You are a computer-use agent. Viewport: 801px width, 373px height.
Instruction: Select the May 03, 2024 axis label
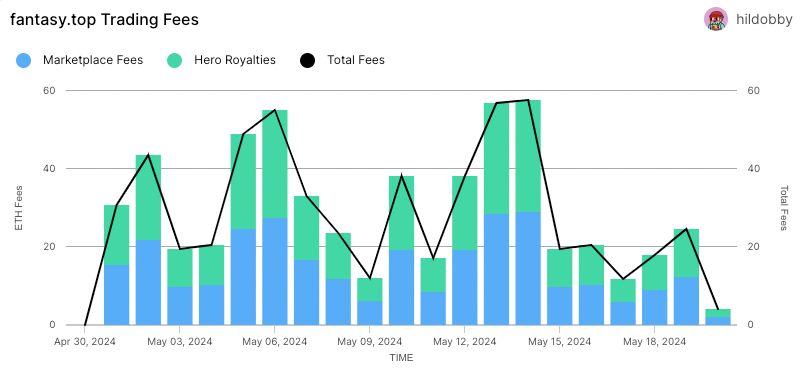point(180,341)
